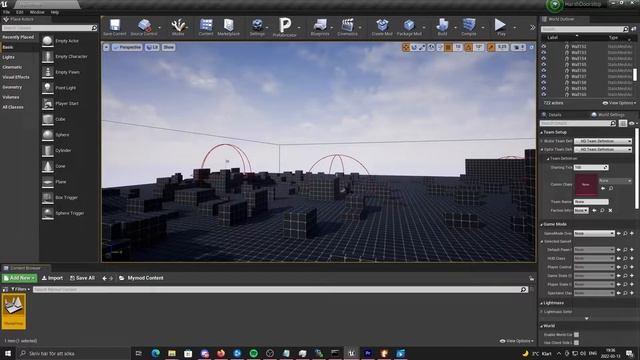Open the Window menu

(x=37, y=12)
